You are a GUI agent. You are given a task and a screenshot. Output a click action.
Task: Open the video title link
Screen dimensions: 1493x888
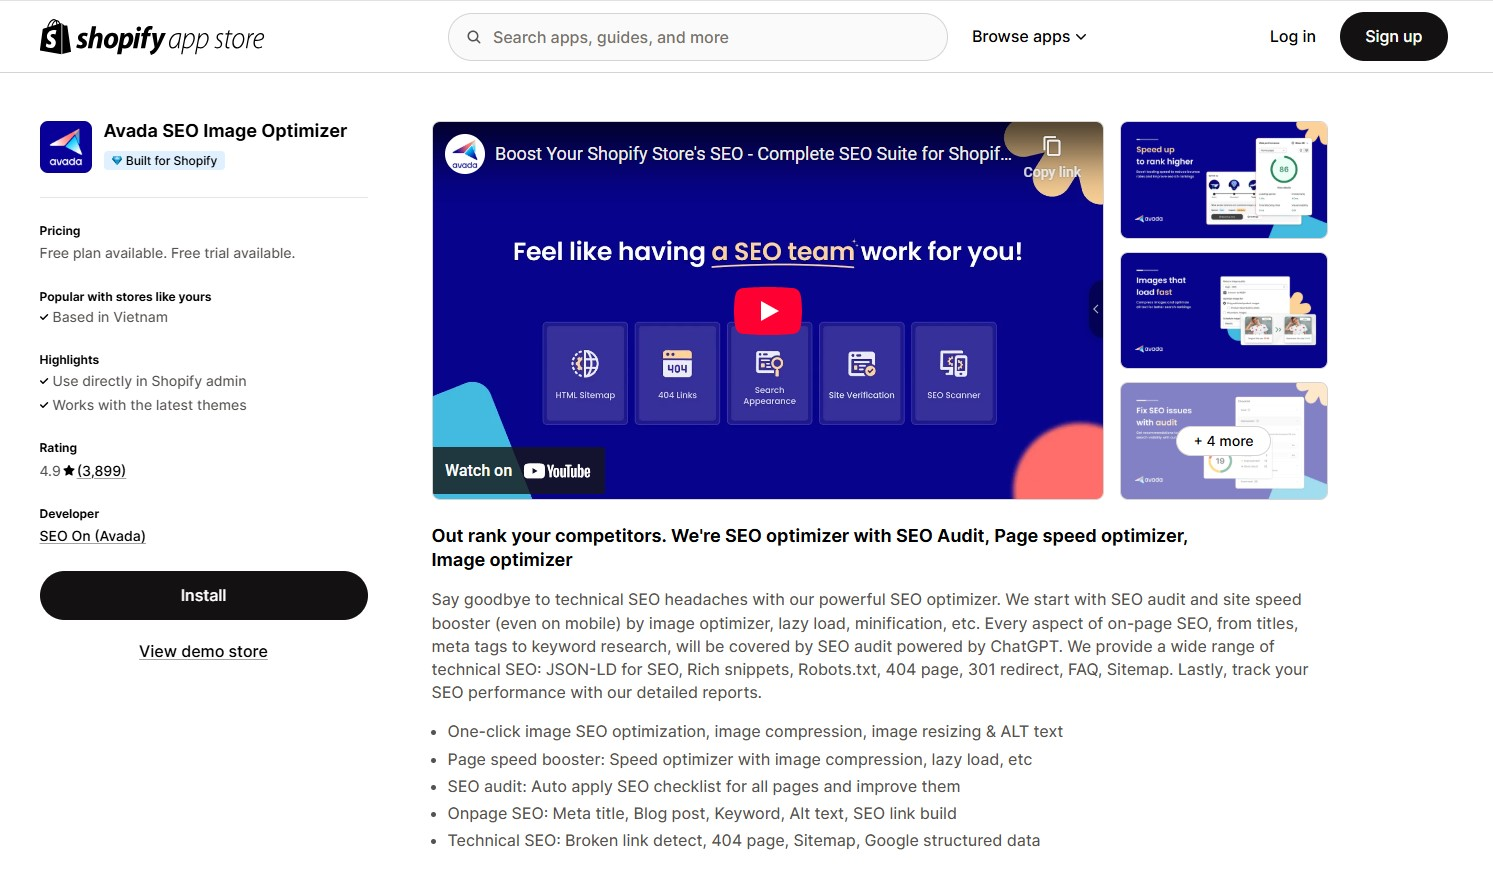[753, 154]
